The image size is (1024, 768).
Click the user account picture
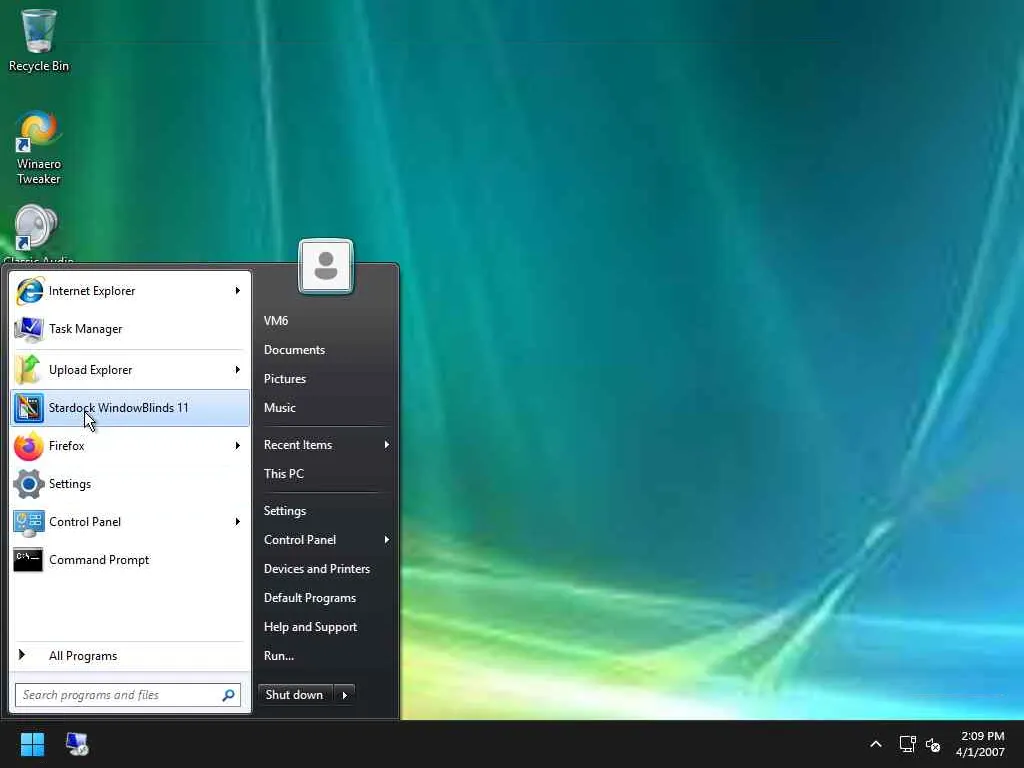(326, 266)
